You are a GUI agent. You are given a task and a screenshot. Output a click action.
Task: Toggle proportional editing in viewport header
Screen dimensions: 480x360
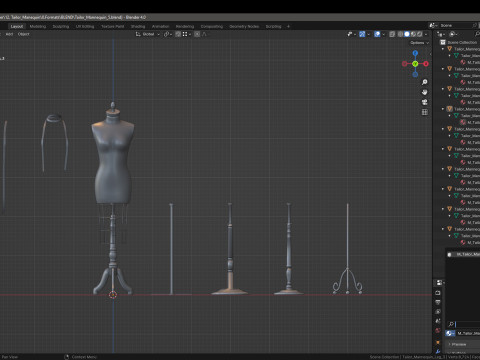pos(197,34)
